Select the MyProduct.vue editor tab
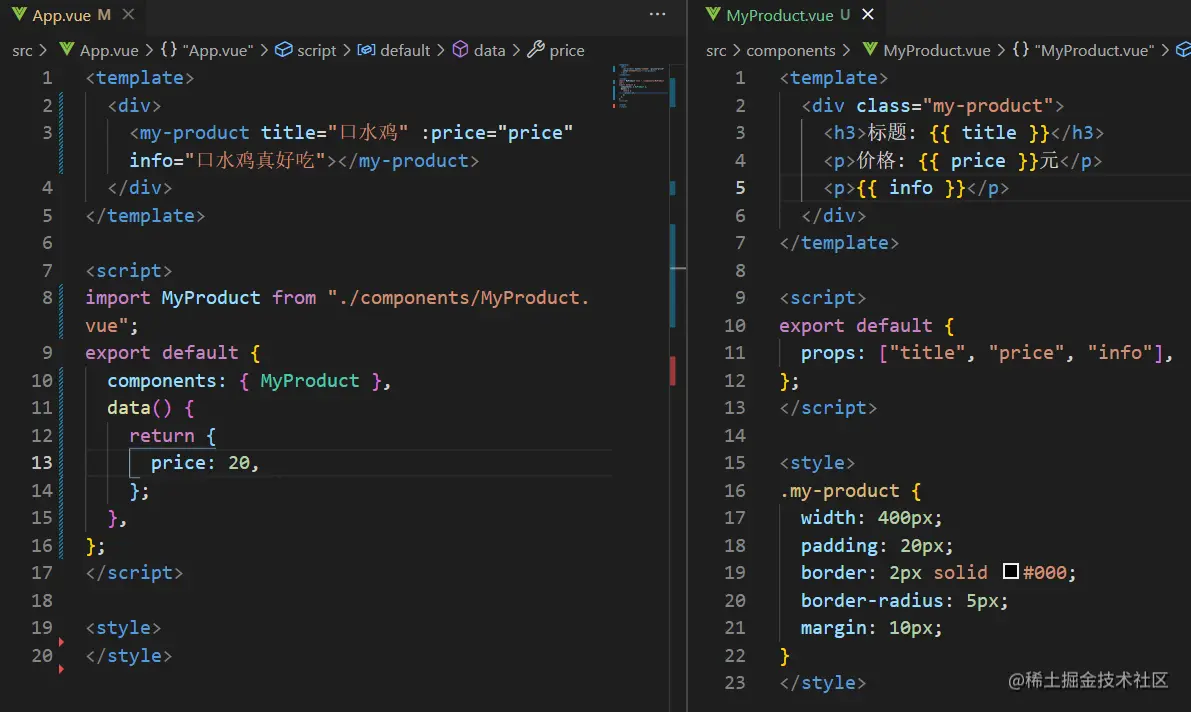This screenshot has width=1191, height=712. (x=779, y=15)
